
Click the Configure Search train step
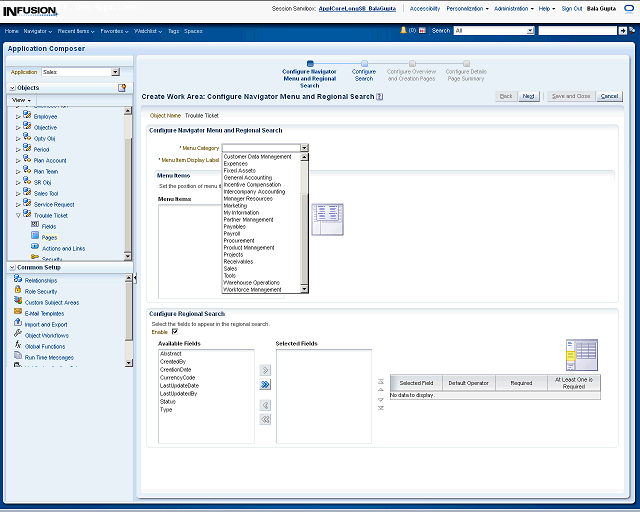pos(364,72)
